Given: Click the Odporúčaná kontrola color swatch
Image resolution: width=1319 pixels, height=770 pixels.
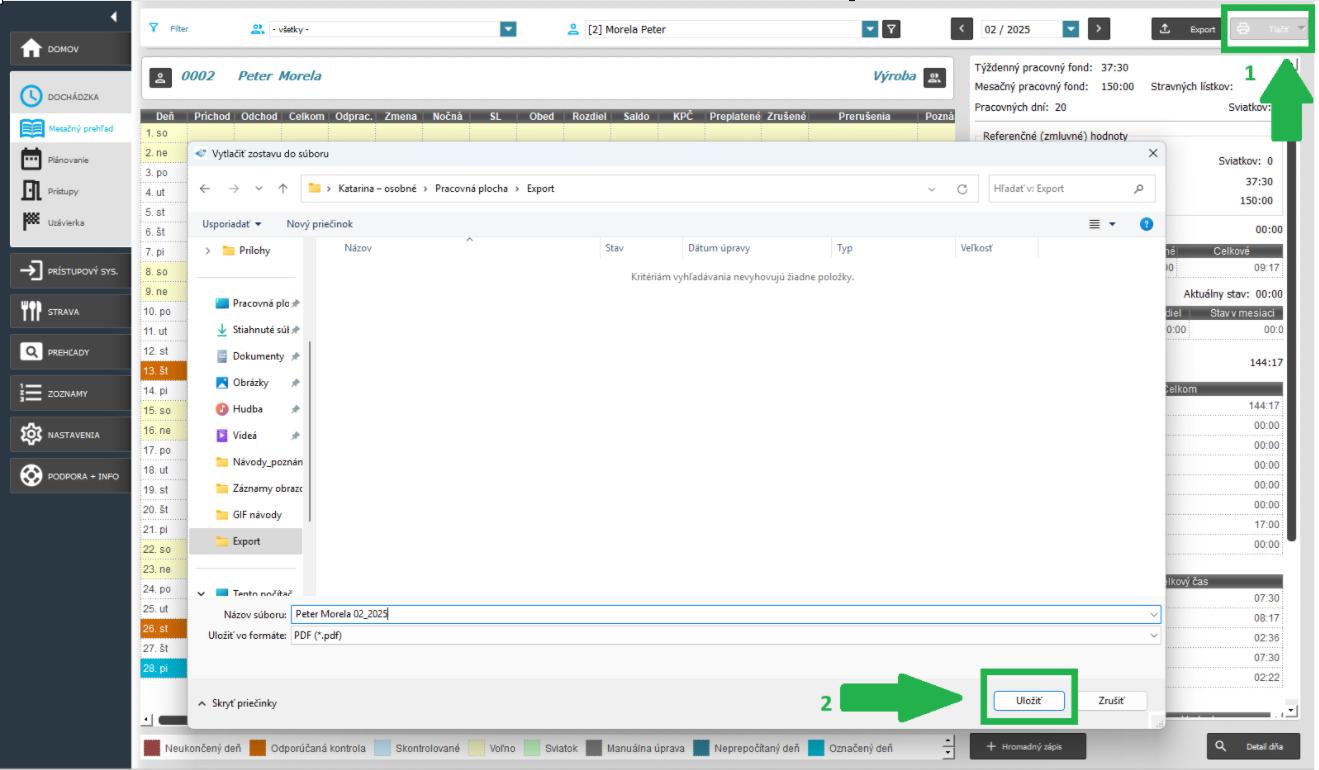Looking at the screenshot, I should pos(258,748).
